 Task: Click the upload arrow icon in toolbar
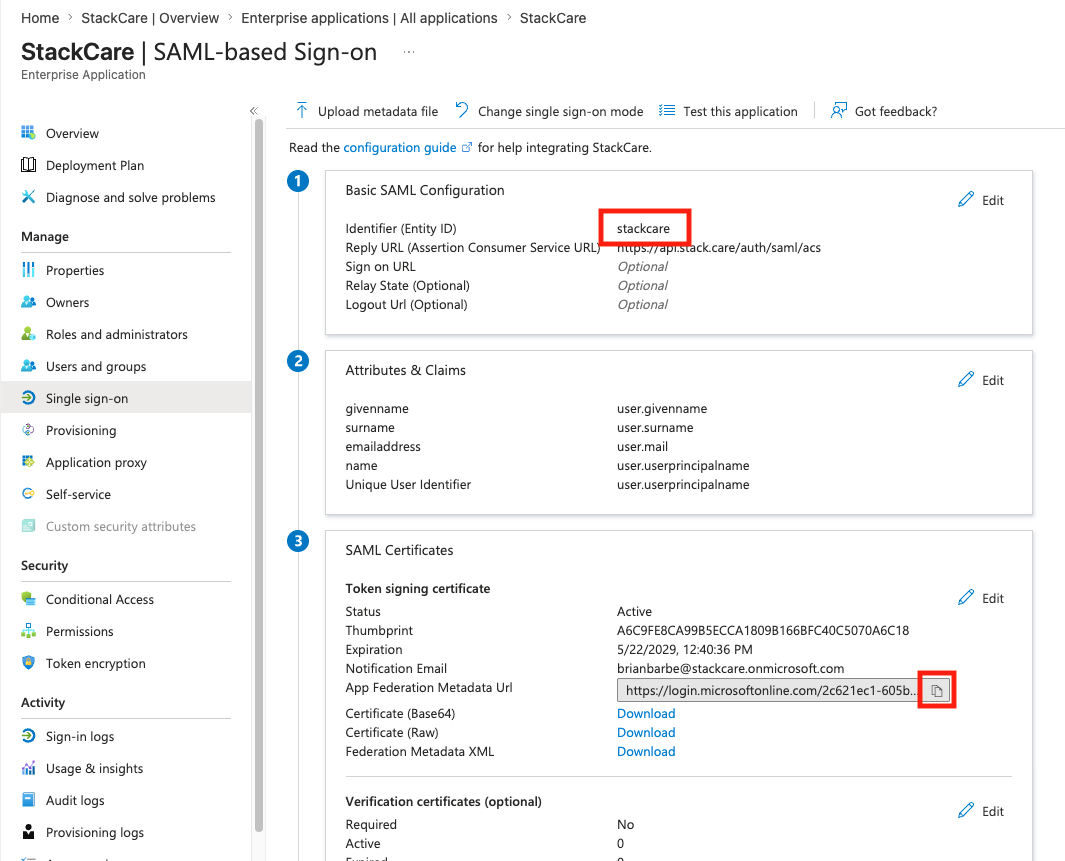[x=302, y=111]
